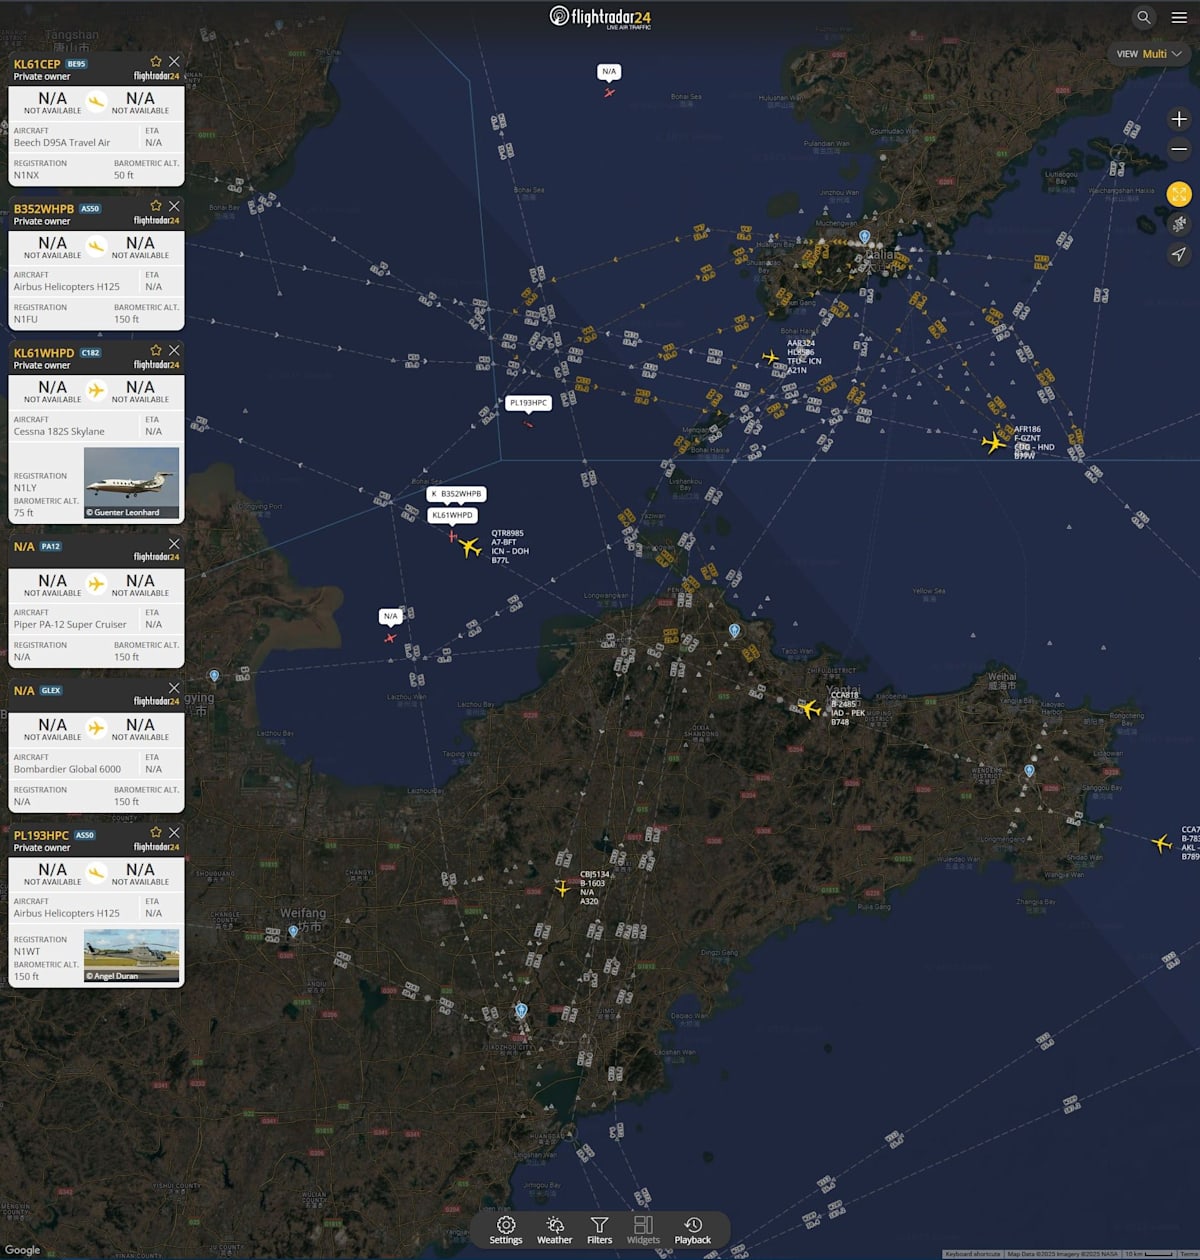Click the BE95 aircraft type badge
Viewport: 1200px width, 1260px height.
click(77, 64)
